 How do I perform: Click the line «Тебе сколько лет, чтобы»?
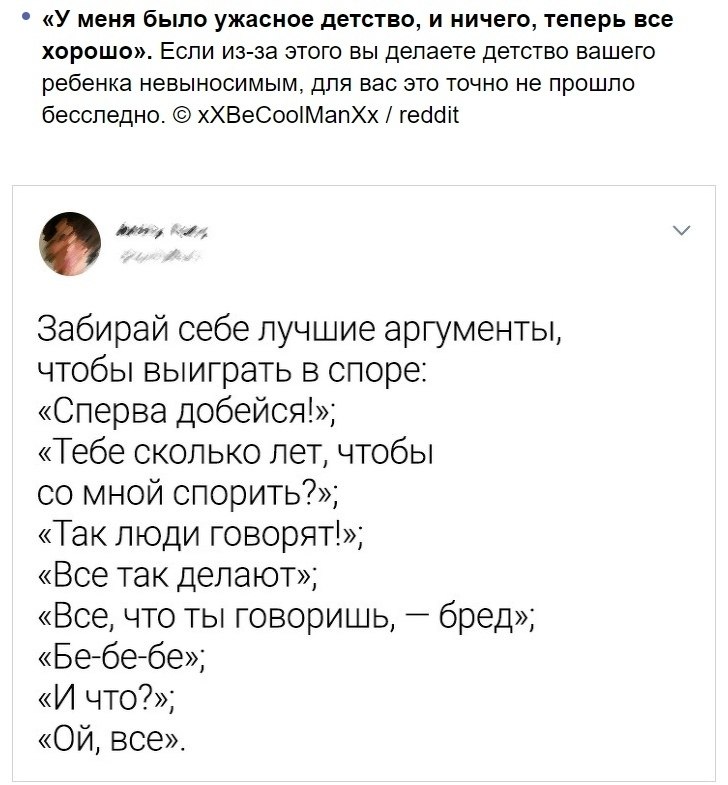click(236, 452)
